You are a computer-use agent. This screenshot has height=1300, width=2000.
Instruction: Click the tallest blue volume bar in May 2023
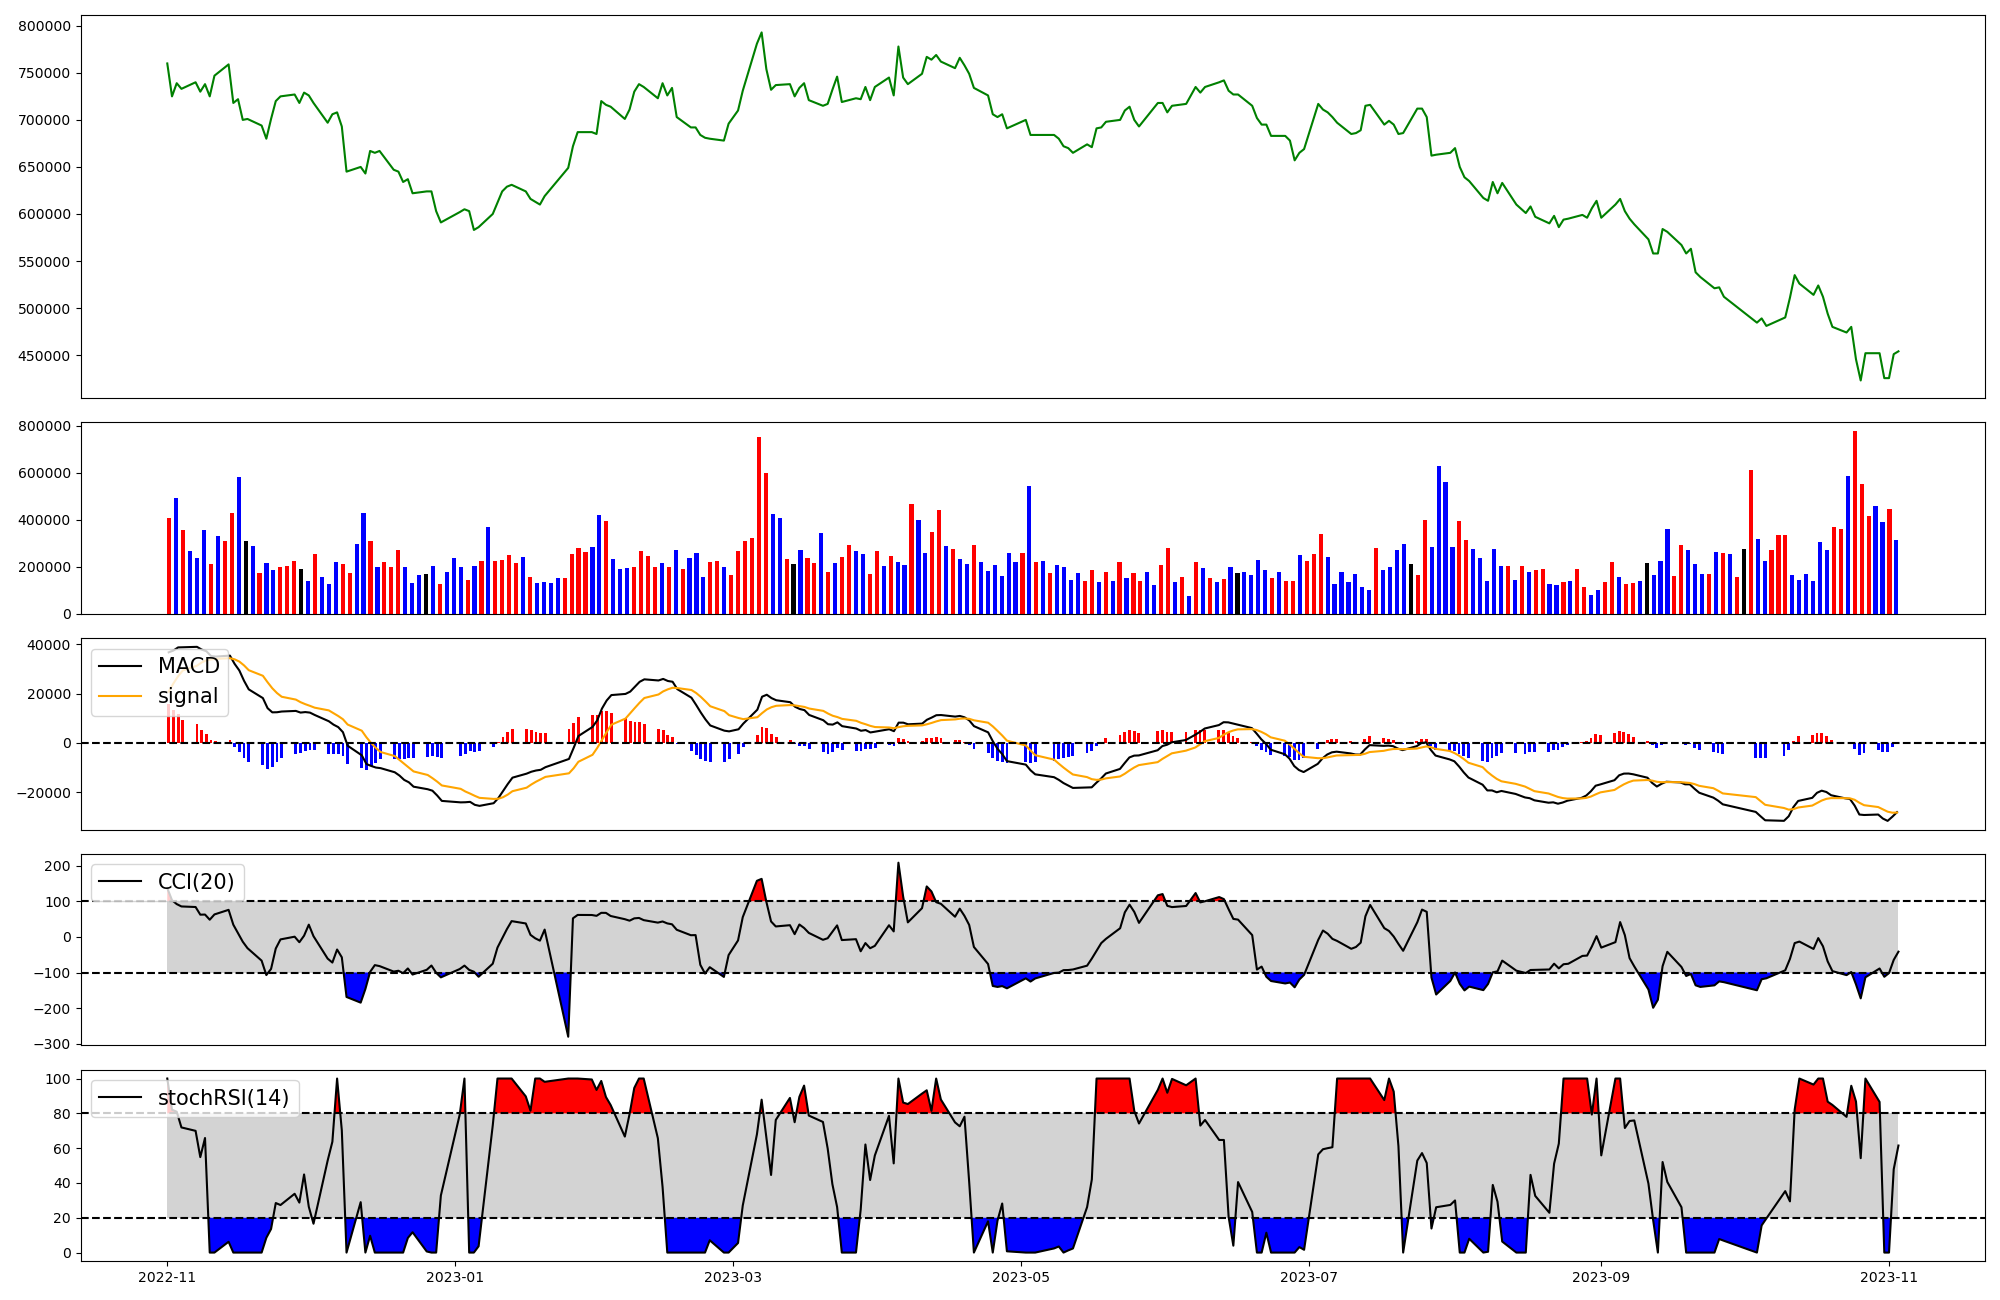pyautogui.click(x=1029, y=550)
